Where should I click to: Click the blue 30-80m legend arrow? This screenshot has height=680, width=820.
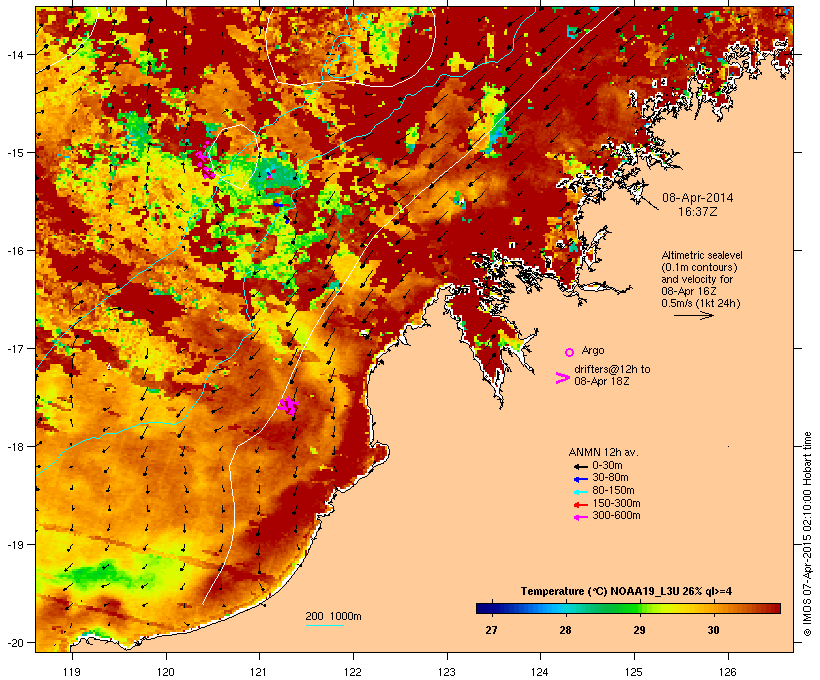click(580, 479)
